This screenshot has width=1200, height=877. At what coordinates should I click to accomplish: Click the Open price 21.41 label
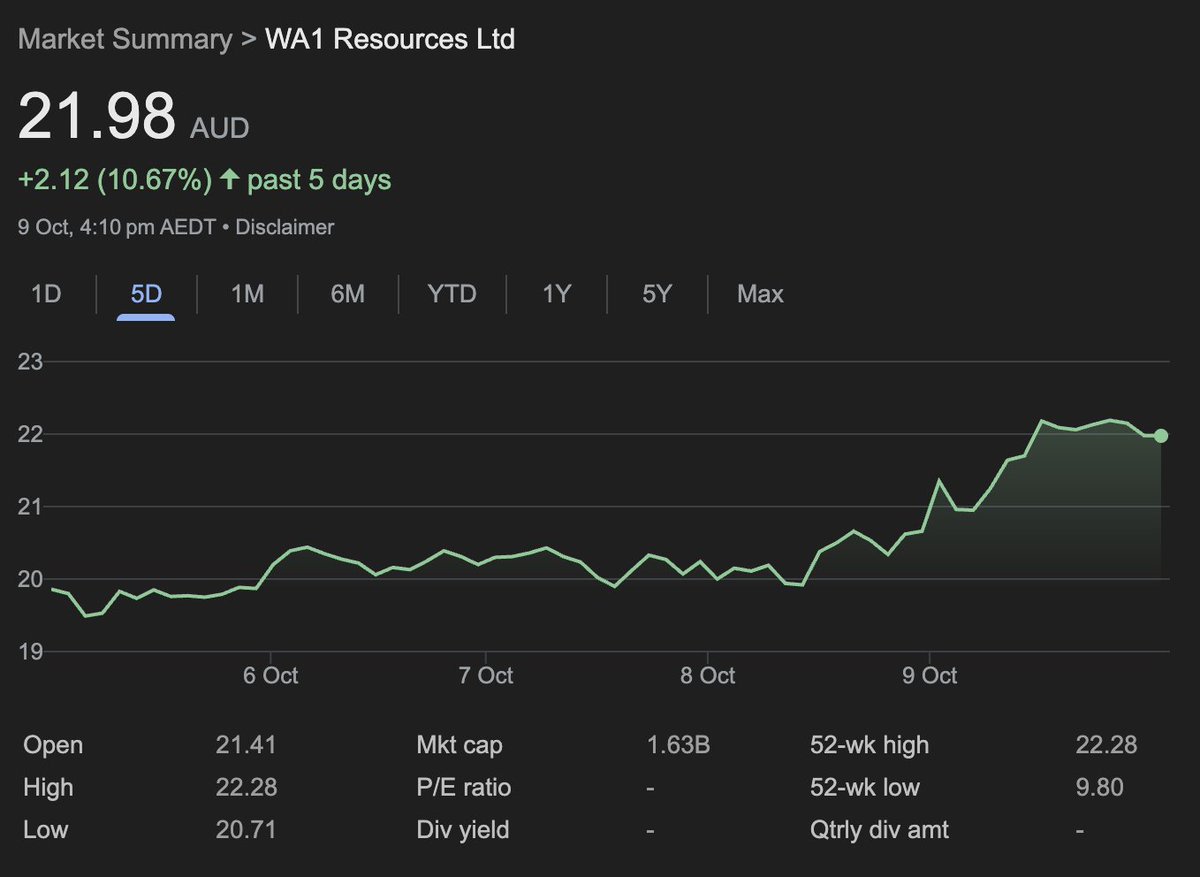pos(52,744)
